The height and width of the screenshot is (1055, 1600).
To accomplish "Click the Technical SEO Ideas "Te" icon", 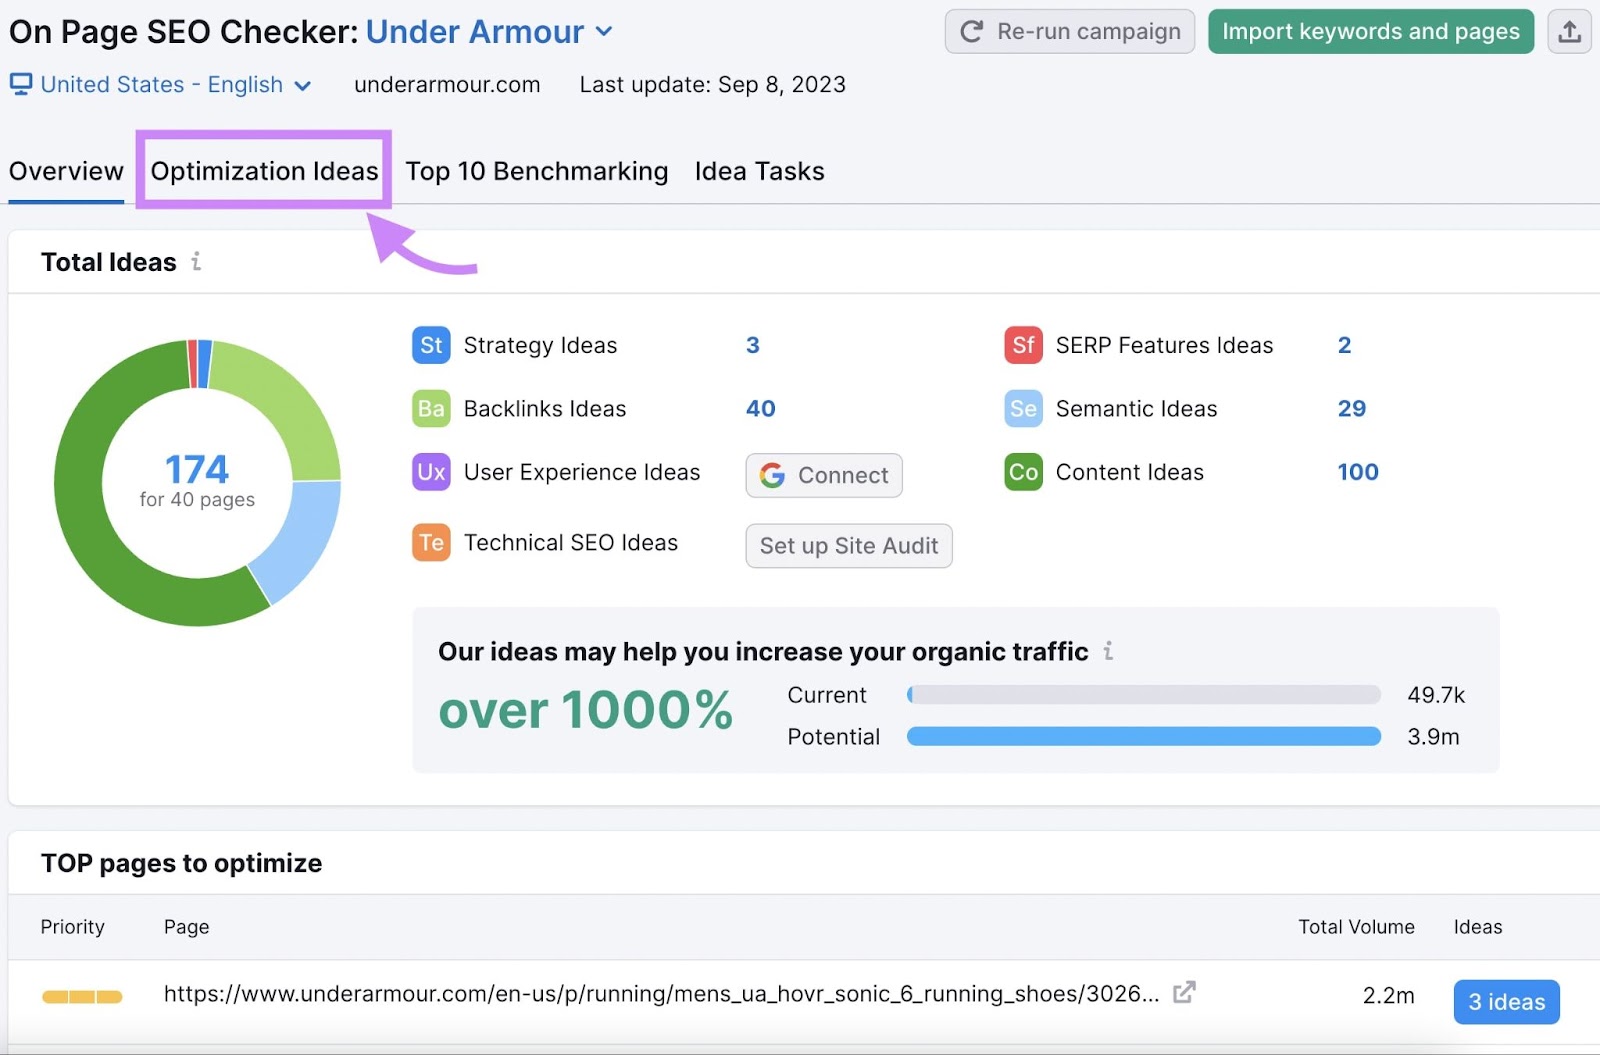I will click(430, 542).
